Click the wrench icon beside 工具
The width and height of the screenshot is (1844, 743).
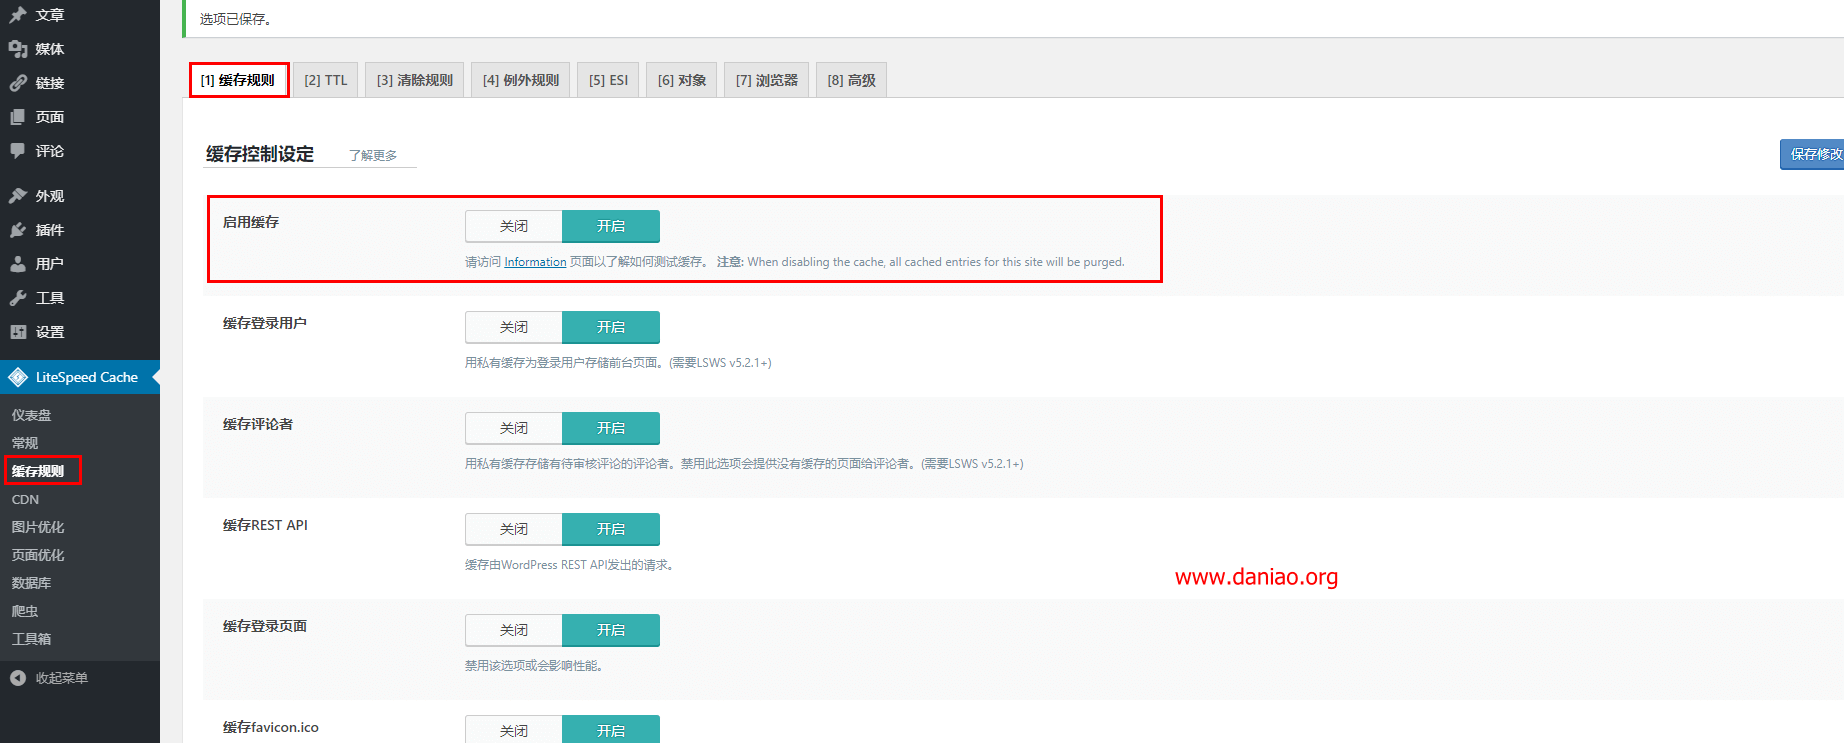[18, 298]
